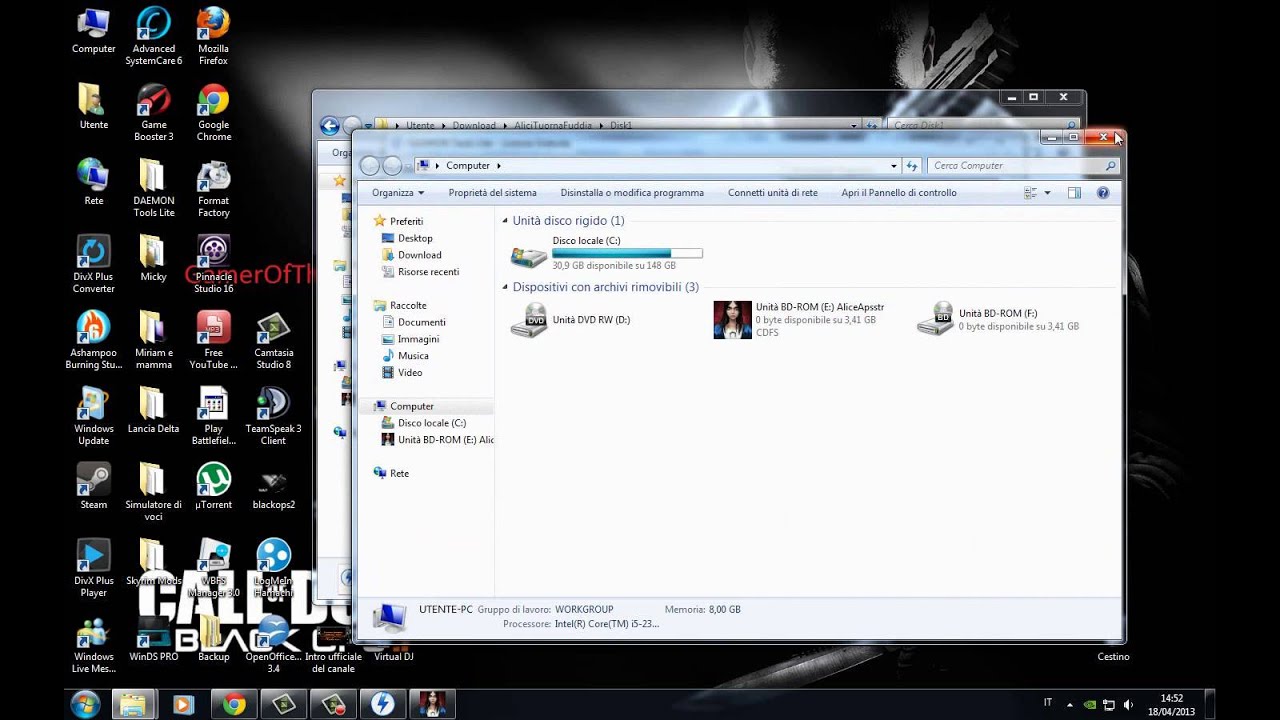Open the view options dropdown arrow
The image size is (1280, 720).
1047,193
